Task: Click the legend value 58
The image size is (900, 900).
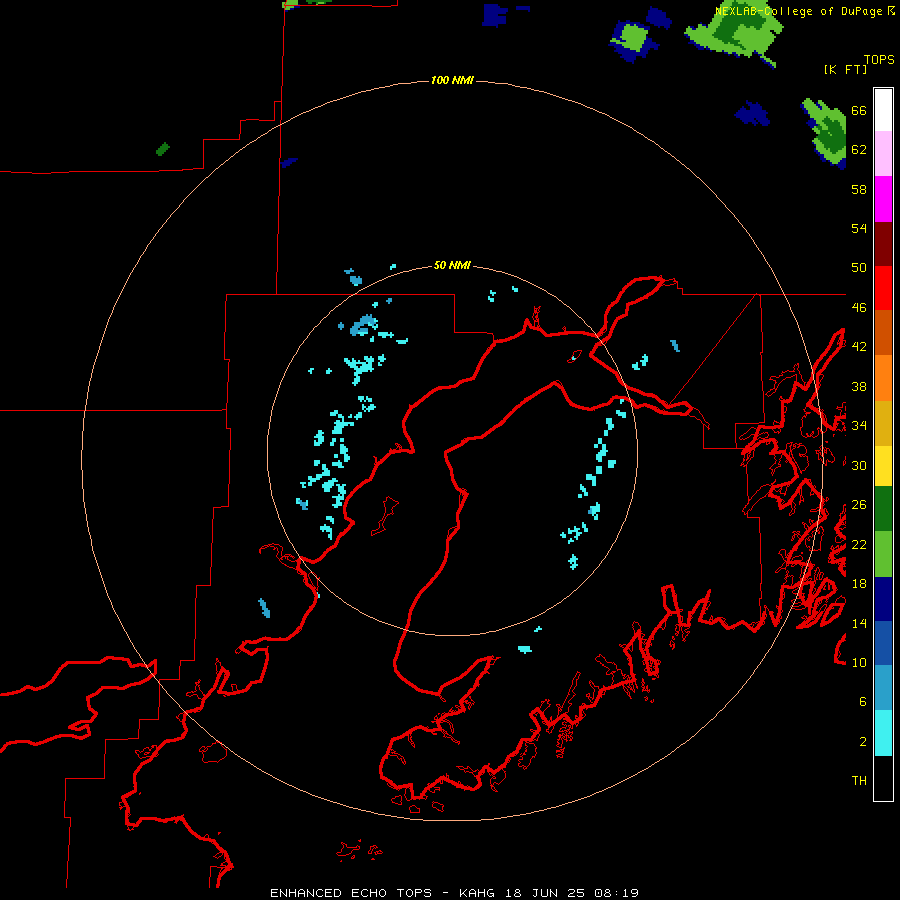Action: (859, 189)
